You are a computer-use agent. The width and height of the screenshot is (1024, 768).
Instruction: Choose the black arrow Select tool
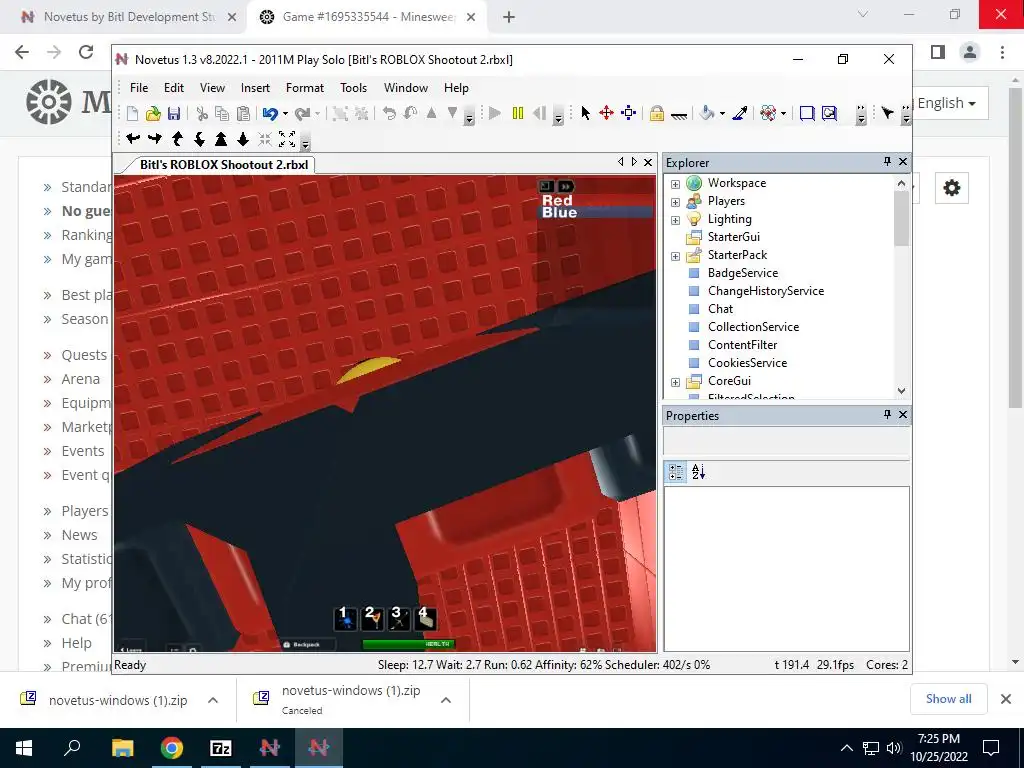click(585, 114)
